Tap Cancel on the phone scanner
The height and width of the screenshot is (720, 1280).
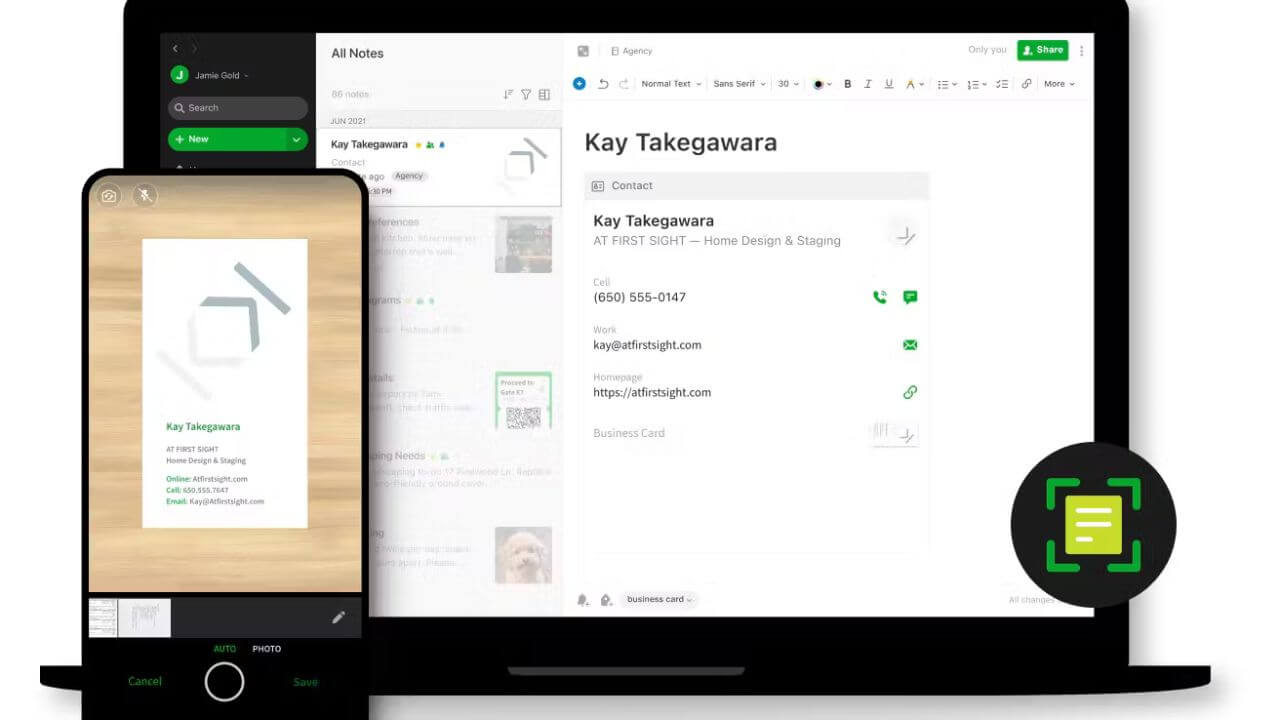(145, 681)
